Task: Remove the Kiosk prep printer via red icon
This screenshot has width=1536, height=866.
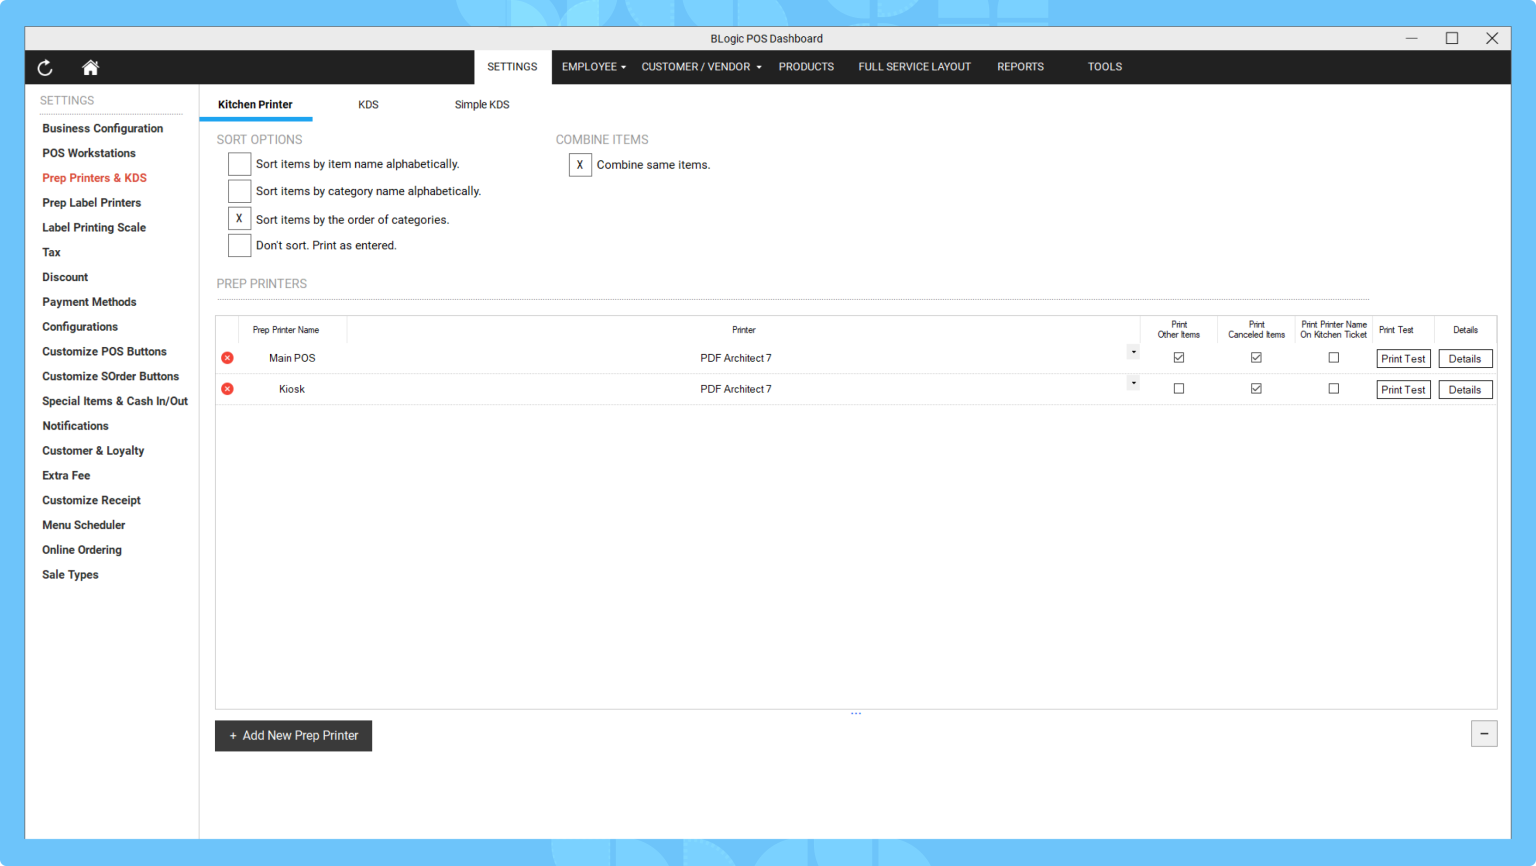Action: coord(228,389)
